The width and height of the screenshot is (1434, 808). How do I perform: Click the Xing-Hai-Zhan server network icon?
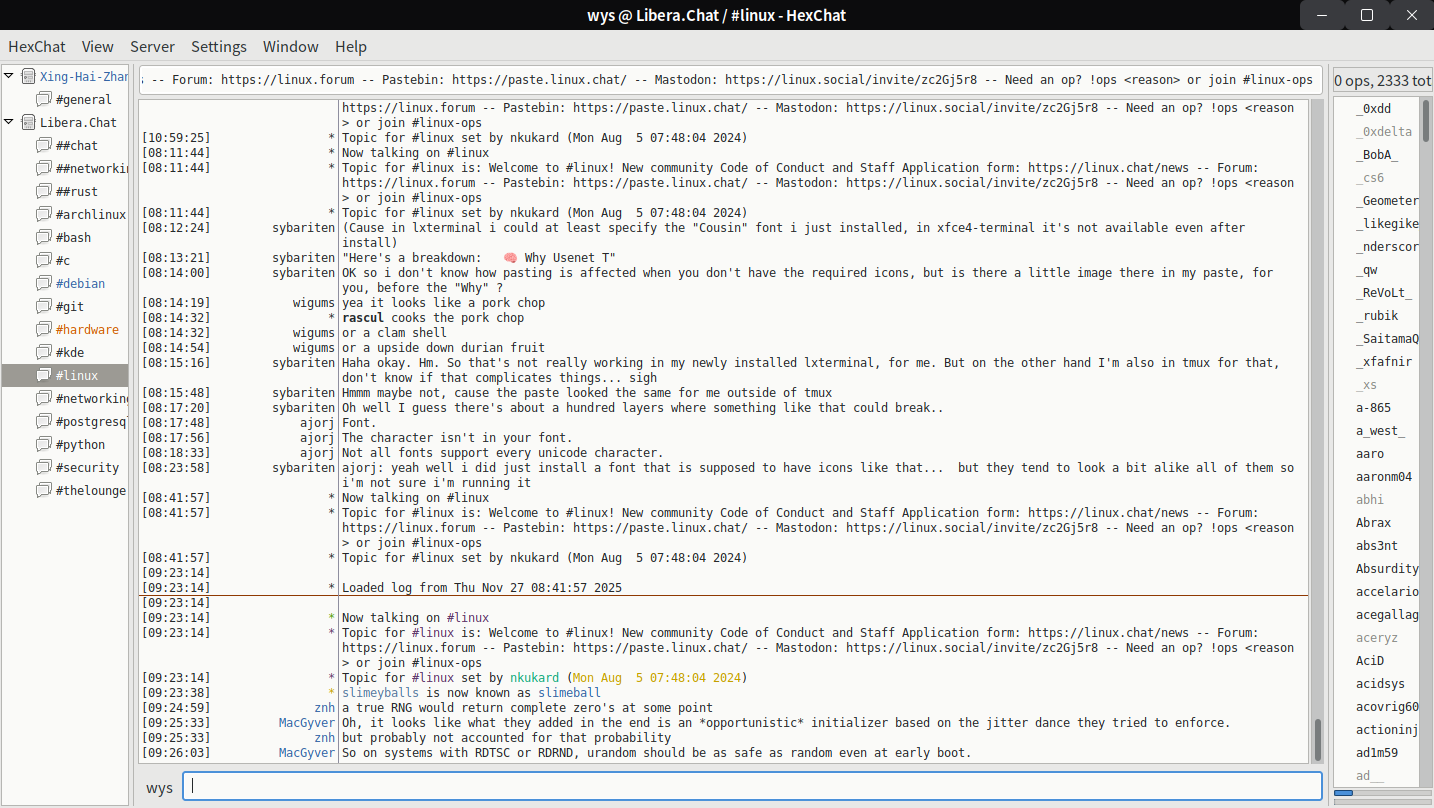tap(28, 76)
